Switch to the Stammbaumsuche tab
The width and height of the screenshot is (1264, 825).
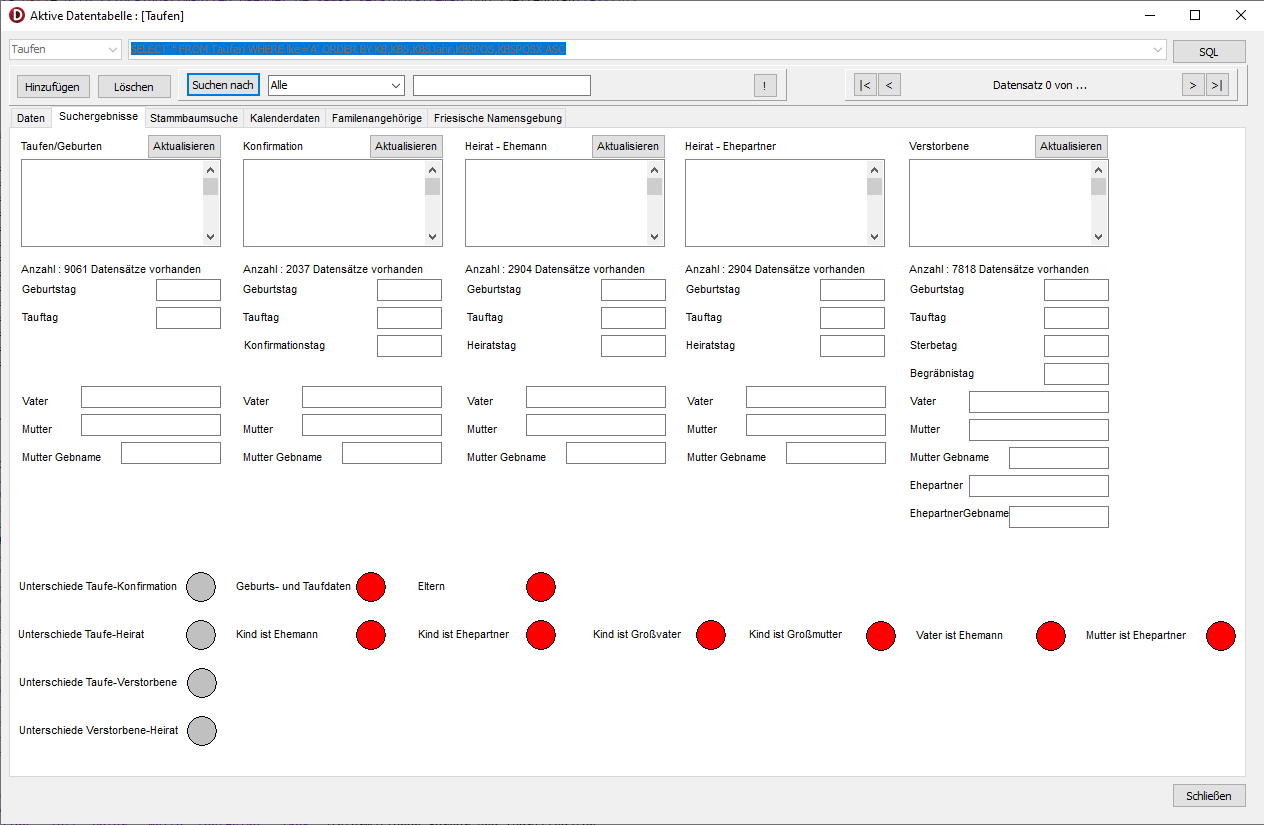tap(194, 118)
